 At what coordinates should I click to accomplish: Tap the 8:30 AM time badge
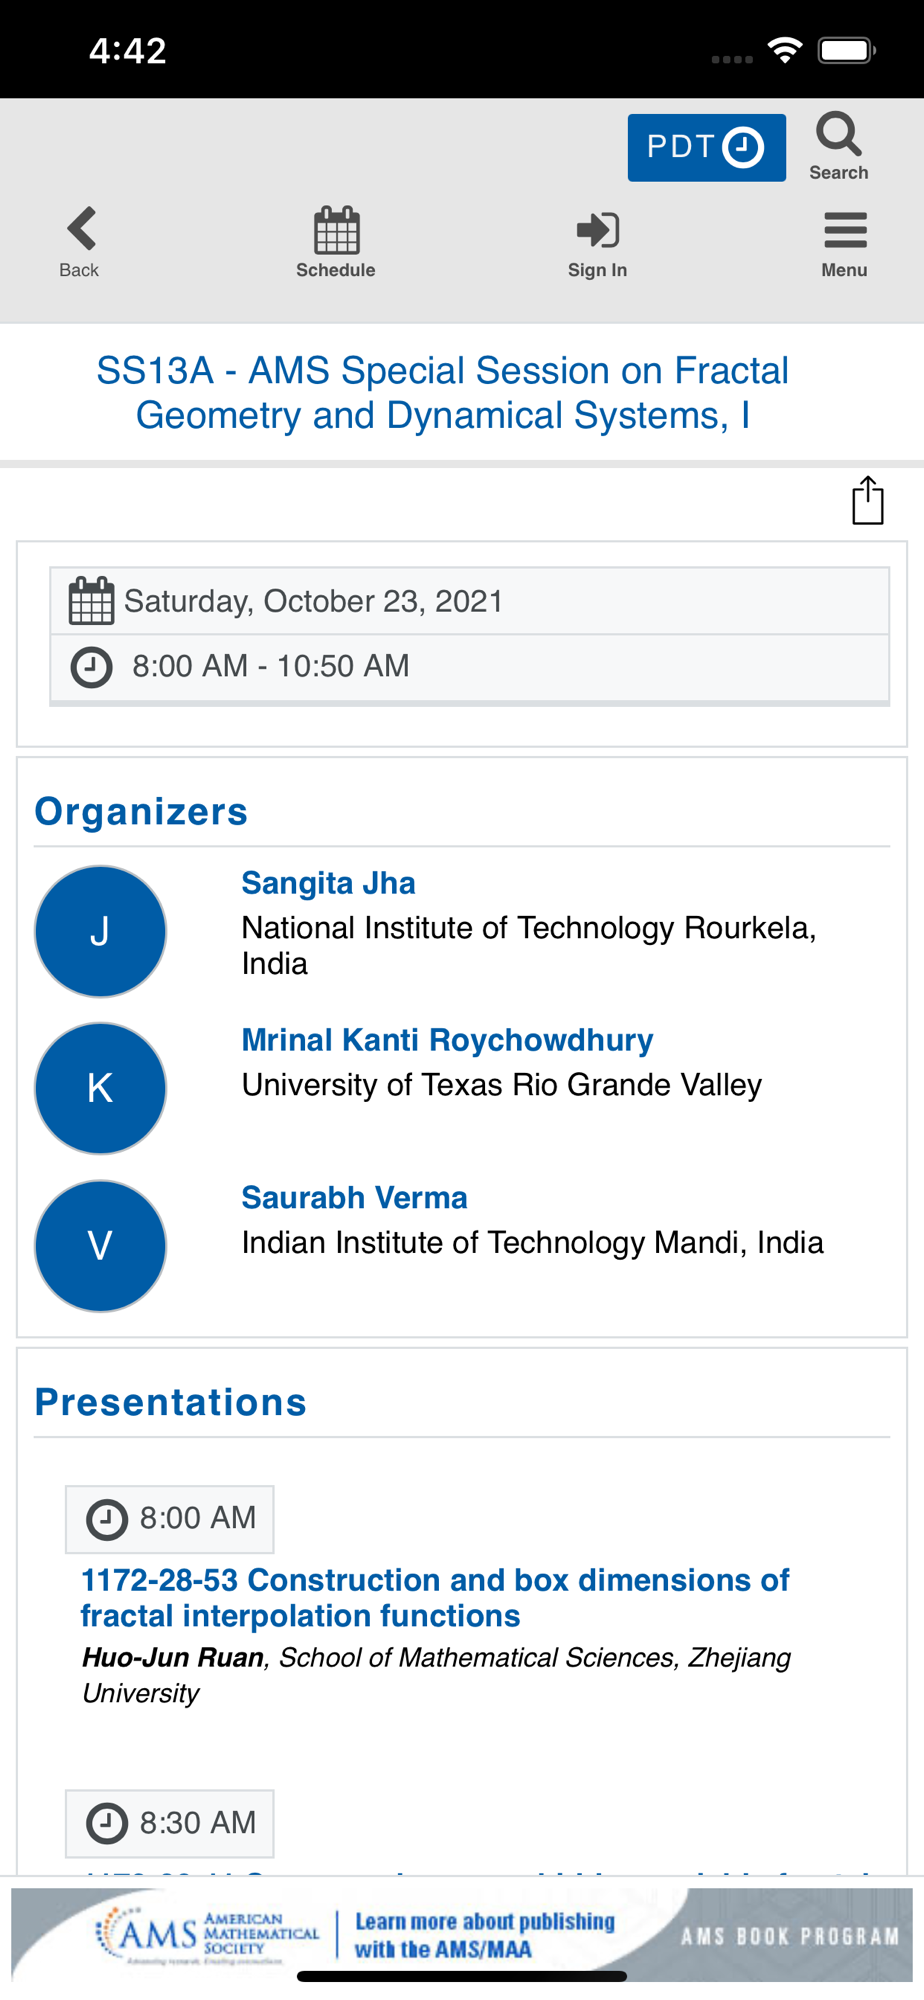(x=170, y=1823)
